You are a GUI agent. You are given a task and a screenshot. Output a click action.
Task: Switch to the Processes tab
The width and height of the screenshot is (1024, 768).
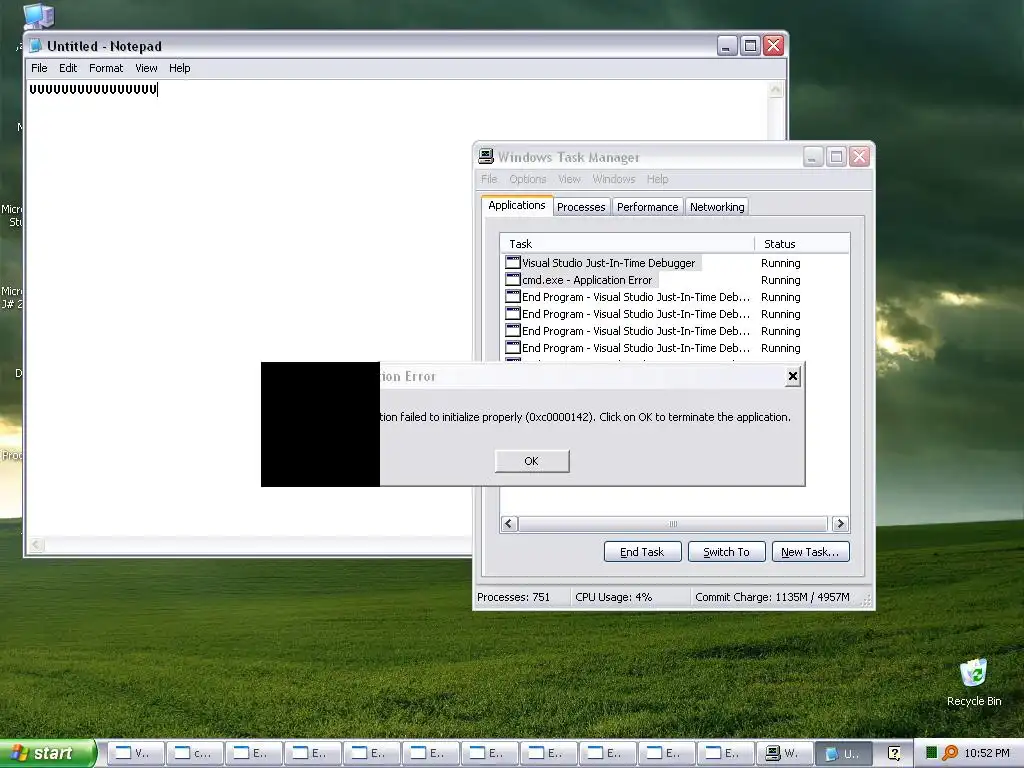coord(581,207)
